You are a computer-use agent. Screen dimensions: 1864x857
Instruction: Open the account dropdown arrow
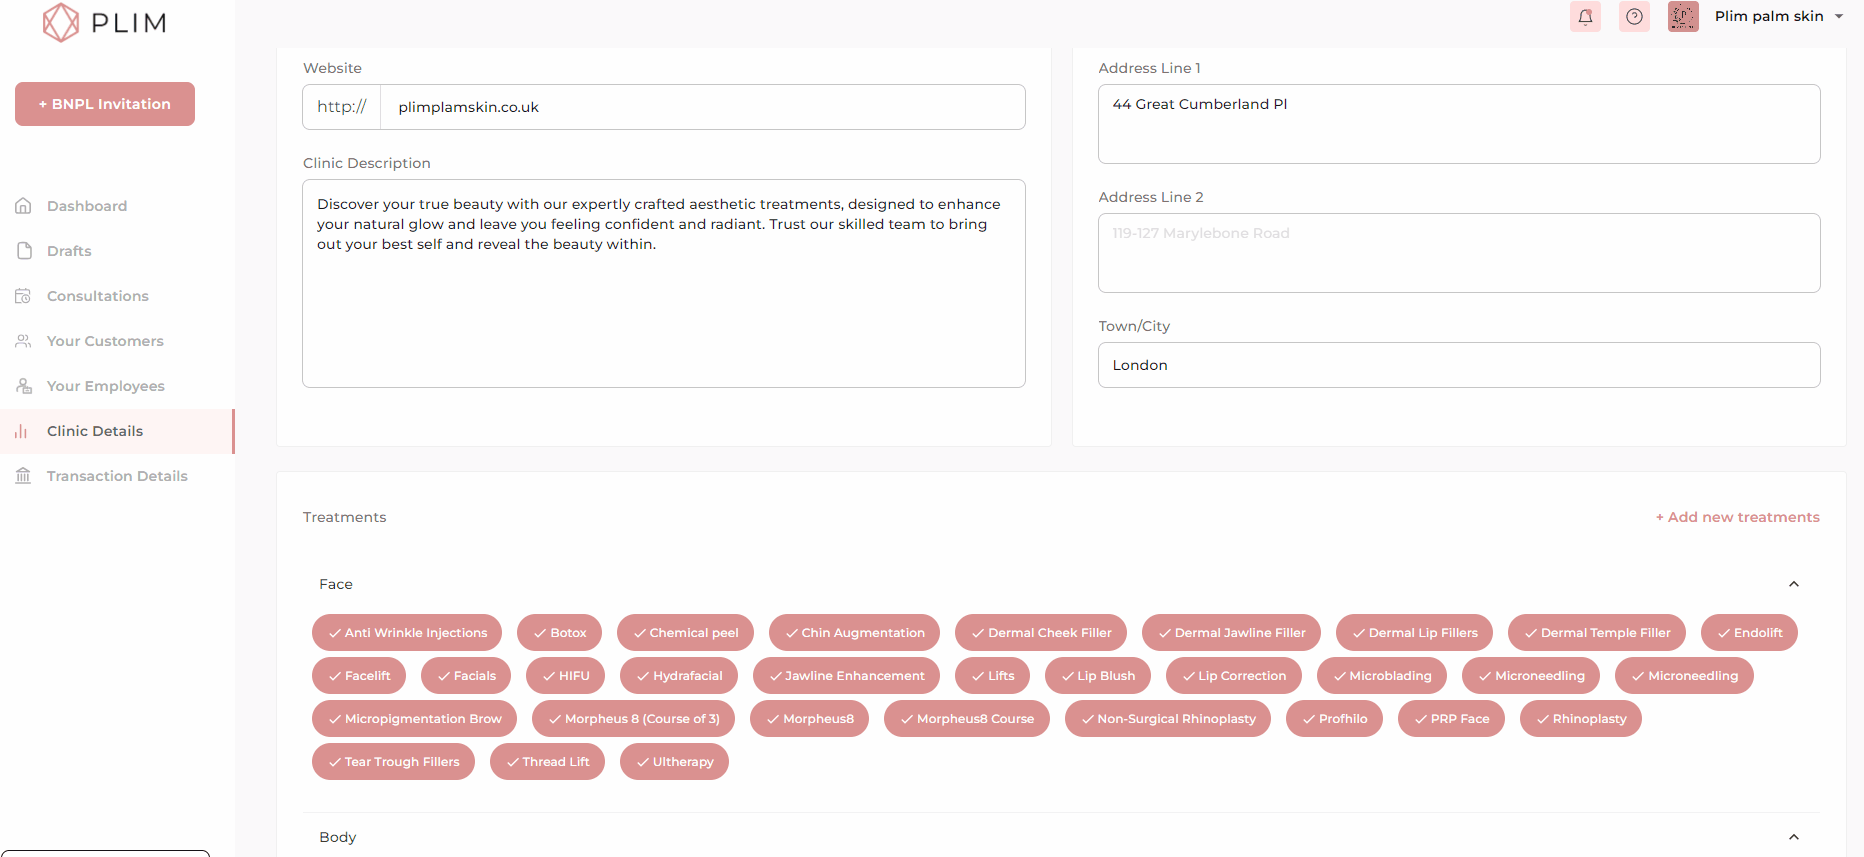click(1839, 17)
